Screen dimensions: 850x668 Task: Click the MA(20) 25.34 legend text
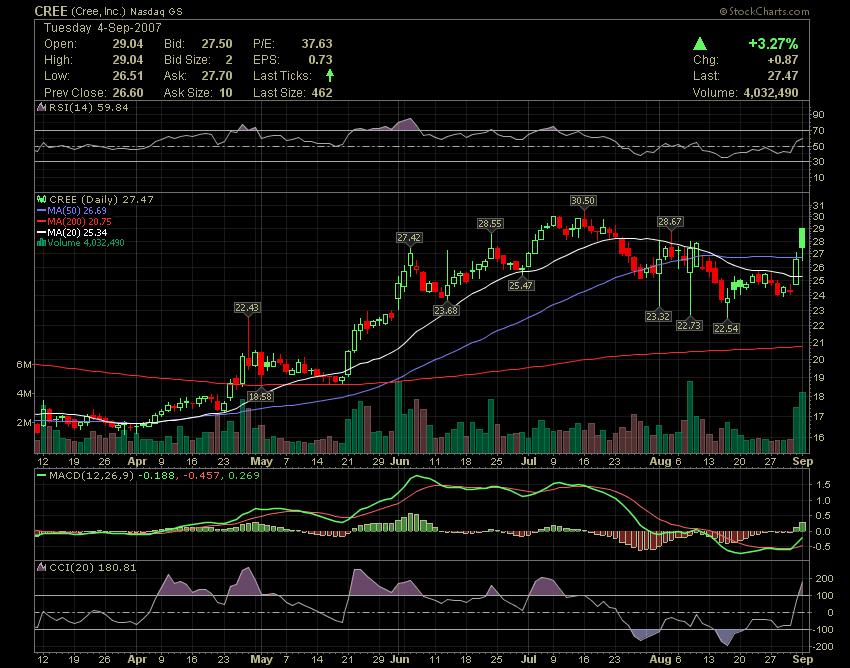77,233
